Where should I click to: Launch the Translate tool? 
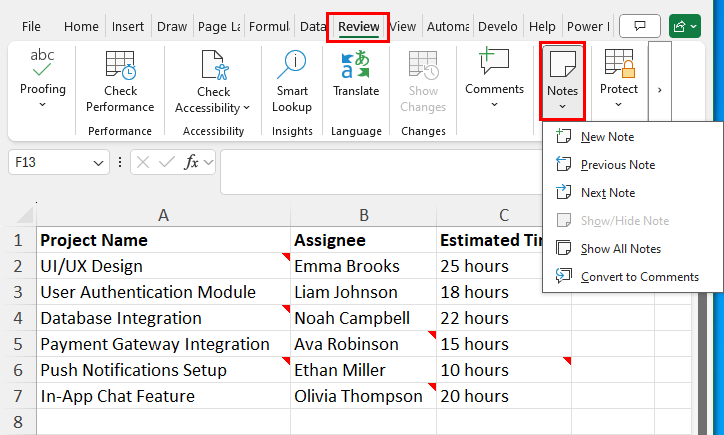point(356,74)
